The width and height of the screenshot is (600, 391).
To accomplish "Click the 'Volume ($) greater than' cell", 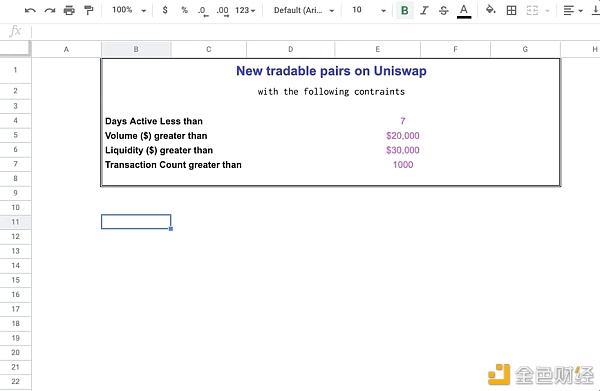I will pos(156,136).
